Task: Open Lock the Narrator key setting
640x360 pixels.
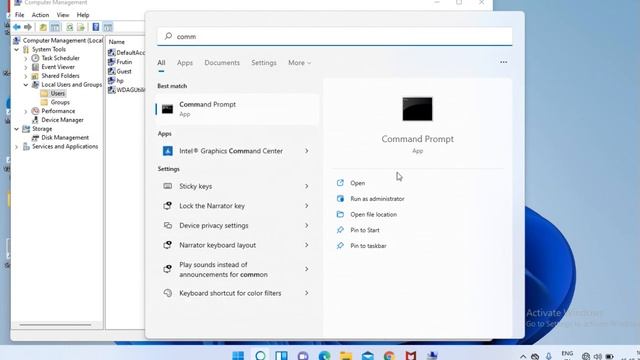Action: (x=237, y=206)
